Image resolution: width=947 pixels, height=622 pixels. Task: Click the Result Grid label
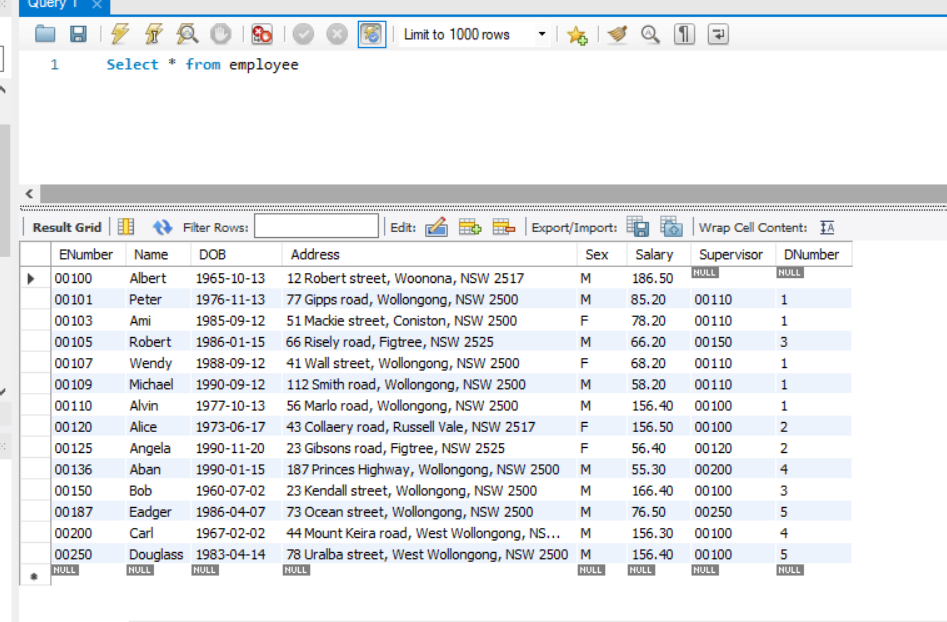click(x=65, y=227)
